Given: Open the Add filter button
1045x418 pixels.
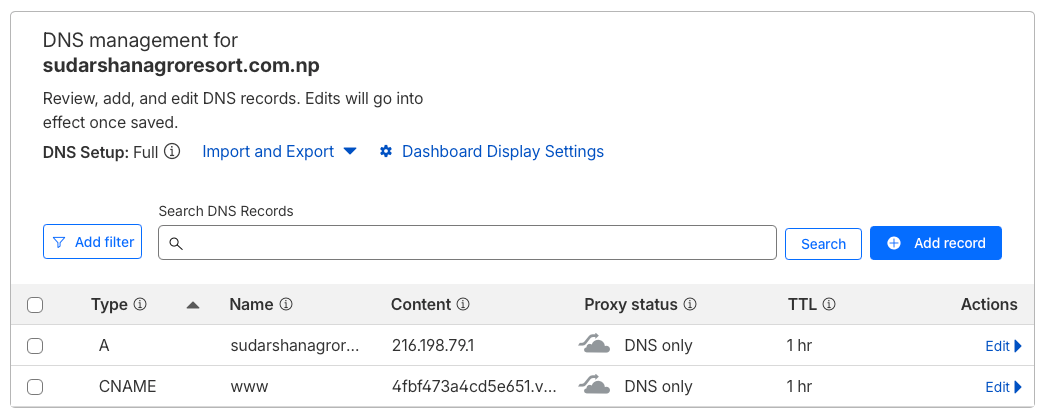Looking at the screenshot, I should pos(93,242).
